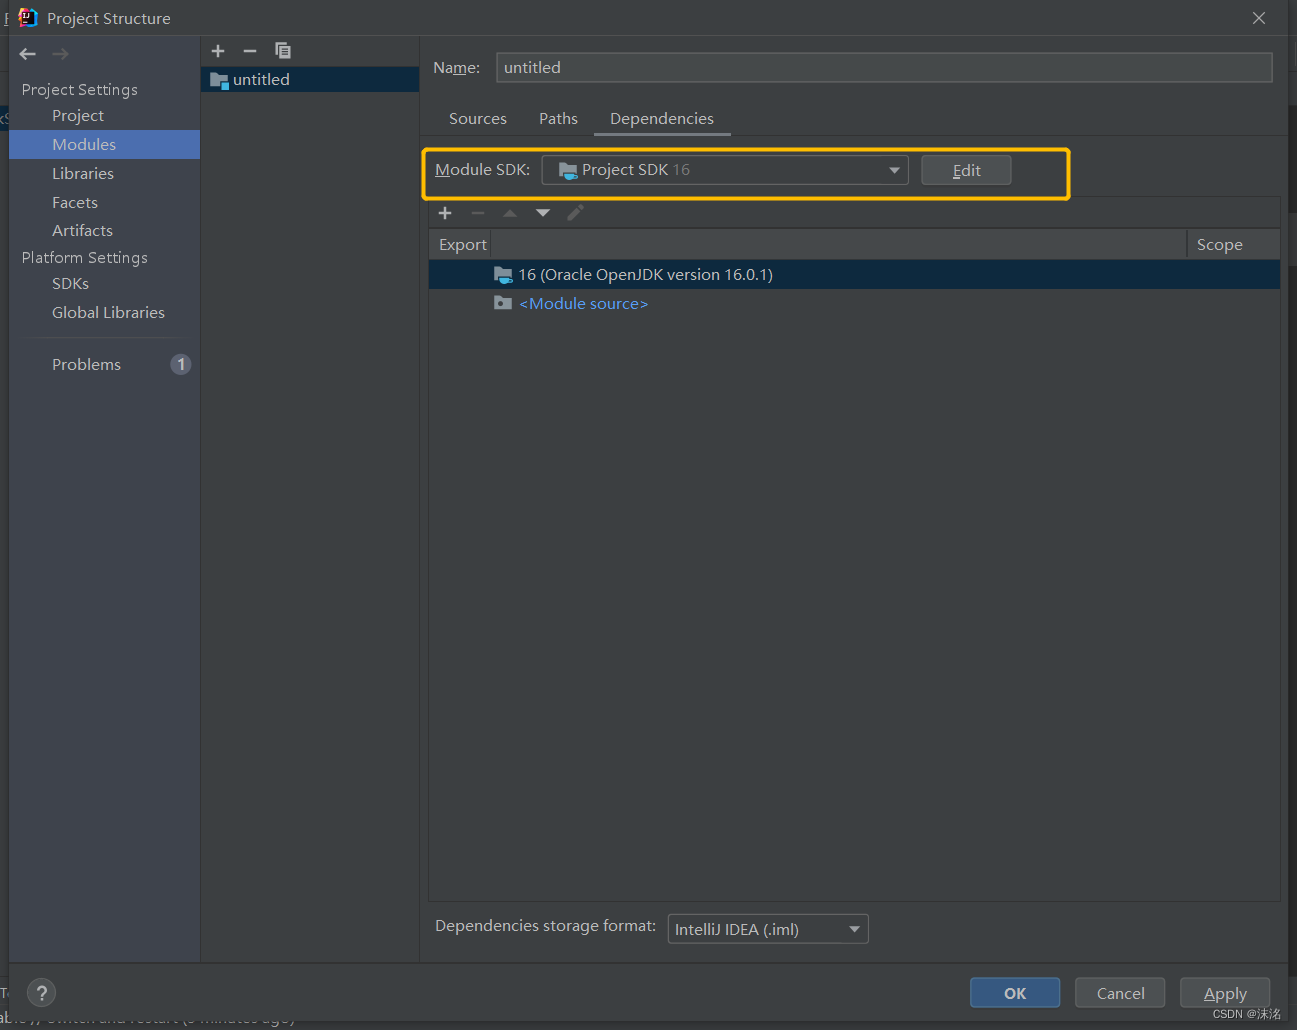Select Modules in Project Settings
The height and width of the screenshot is (1030, 1297).
point(105,144)
